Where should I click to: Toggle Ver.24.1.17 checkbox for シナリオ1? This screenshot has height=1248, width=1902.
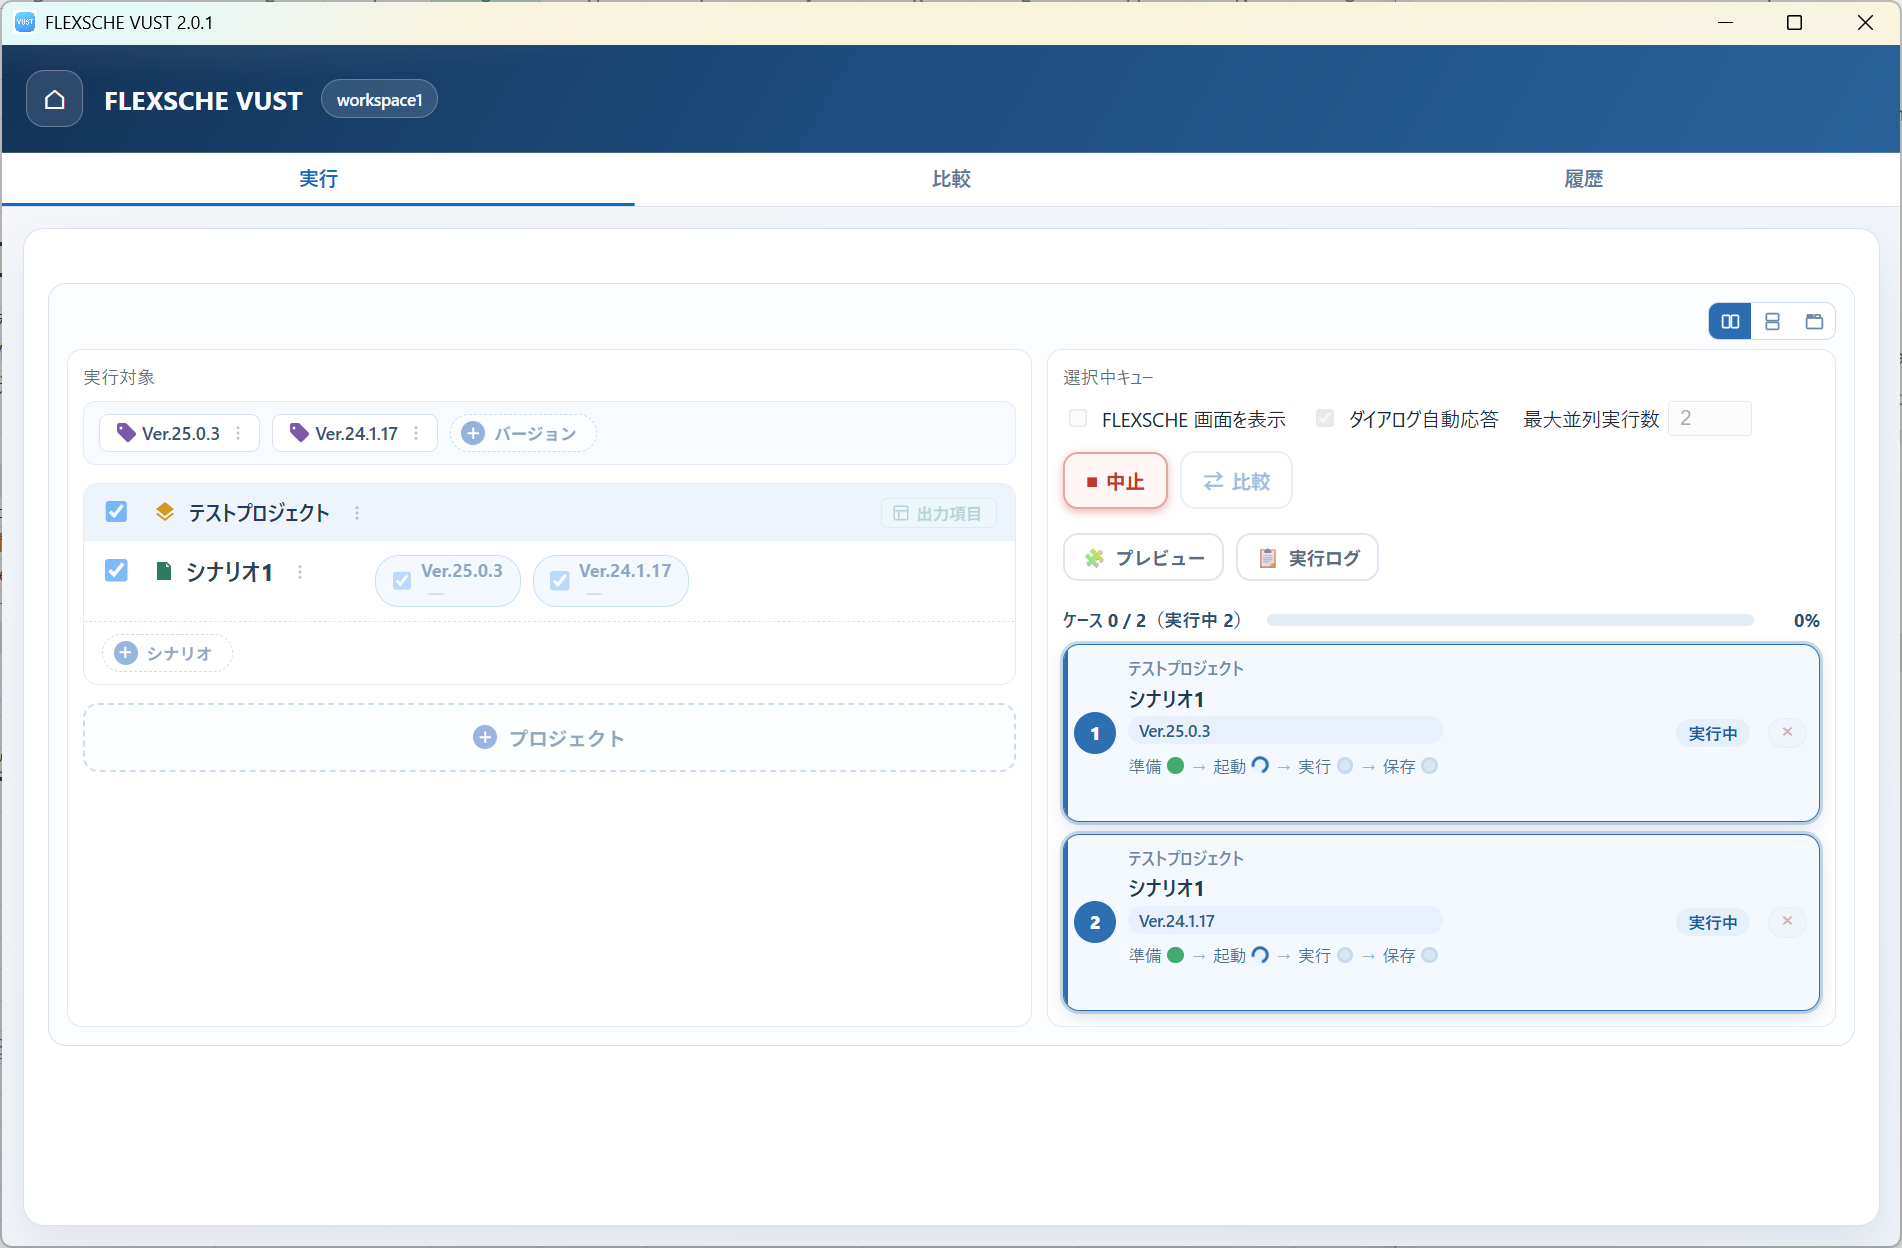(560, 580)
